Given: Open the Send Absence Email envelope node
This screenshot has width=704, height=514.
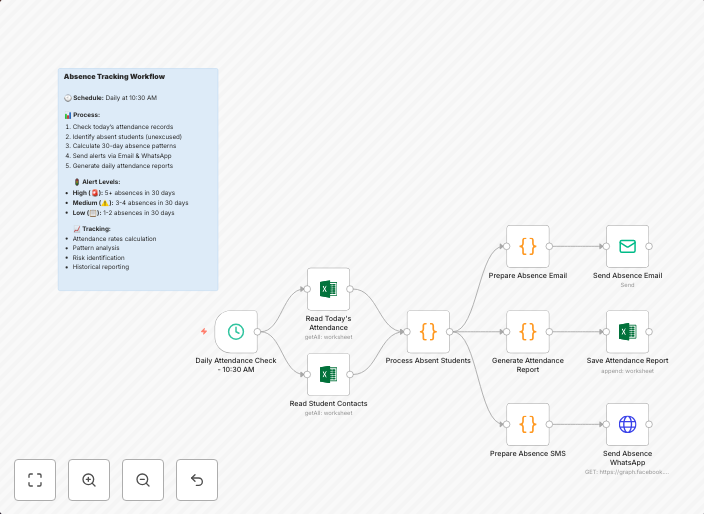Looking at the screenshot, I should (627, 246).
